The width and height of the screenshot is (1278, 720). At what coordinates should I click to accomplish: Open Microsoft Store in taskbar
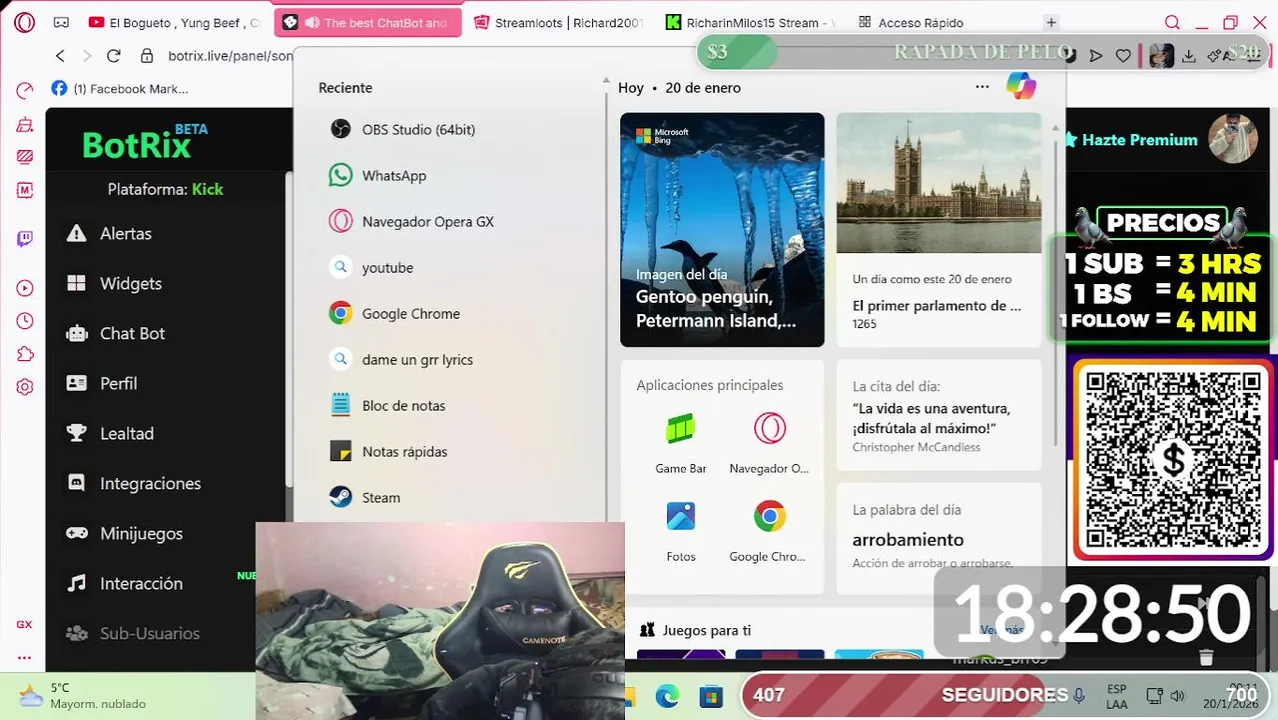tap(710, 696)
